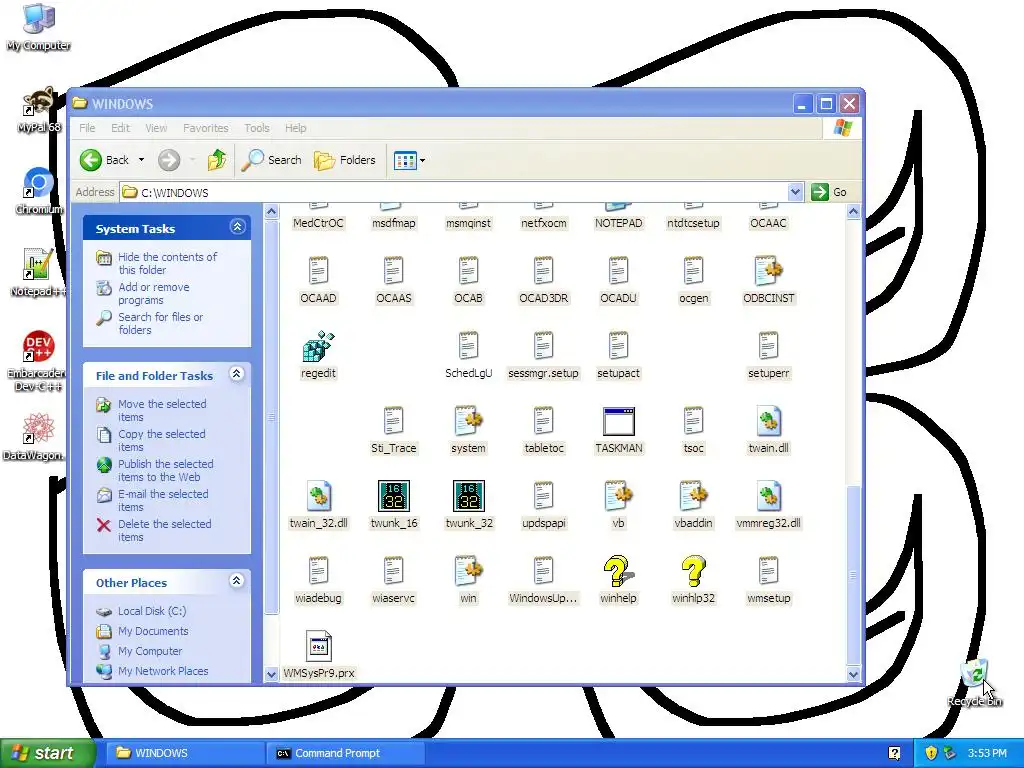
Task: Go up one folder level
Action: [x=217, y=160]
